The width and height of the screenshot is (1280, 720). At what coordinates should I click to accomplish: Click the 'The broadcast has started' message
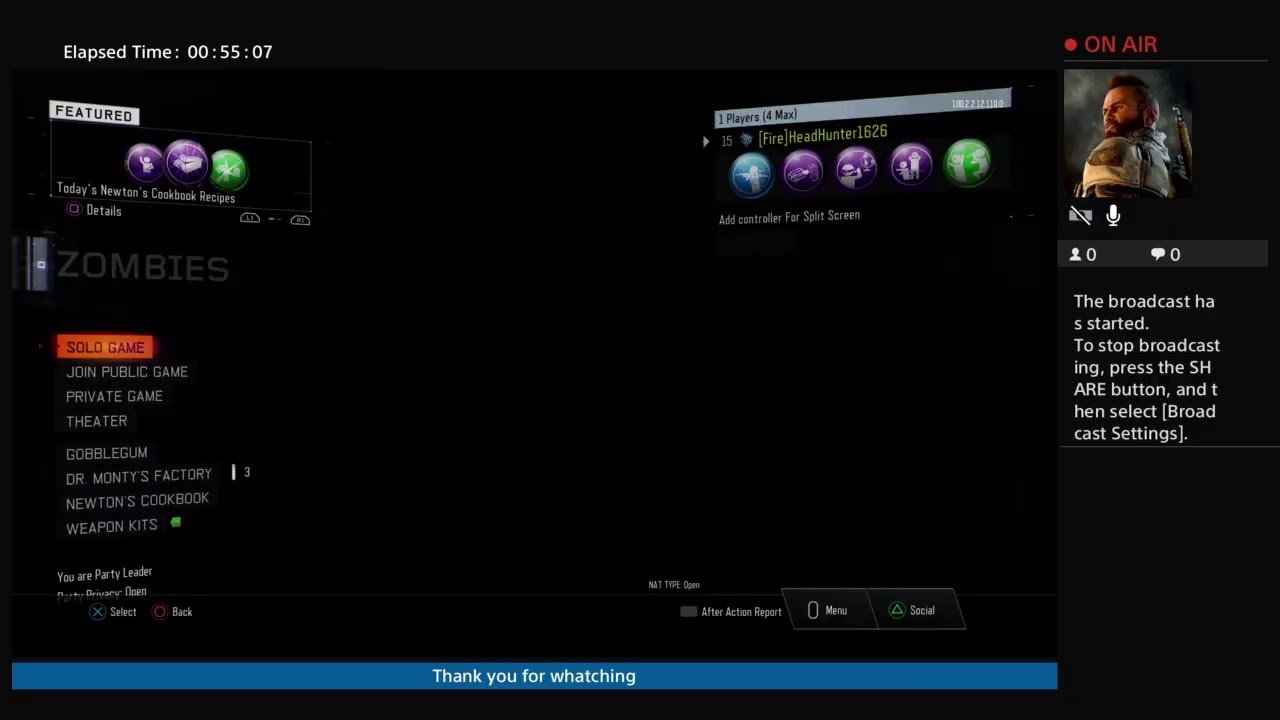(x=1144, y=312)
